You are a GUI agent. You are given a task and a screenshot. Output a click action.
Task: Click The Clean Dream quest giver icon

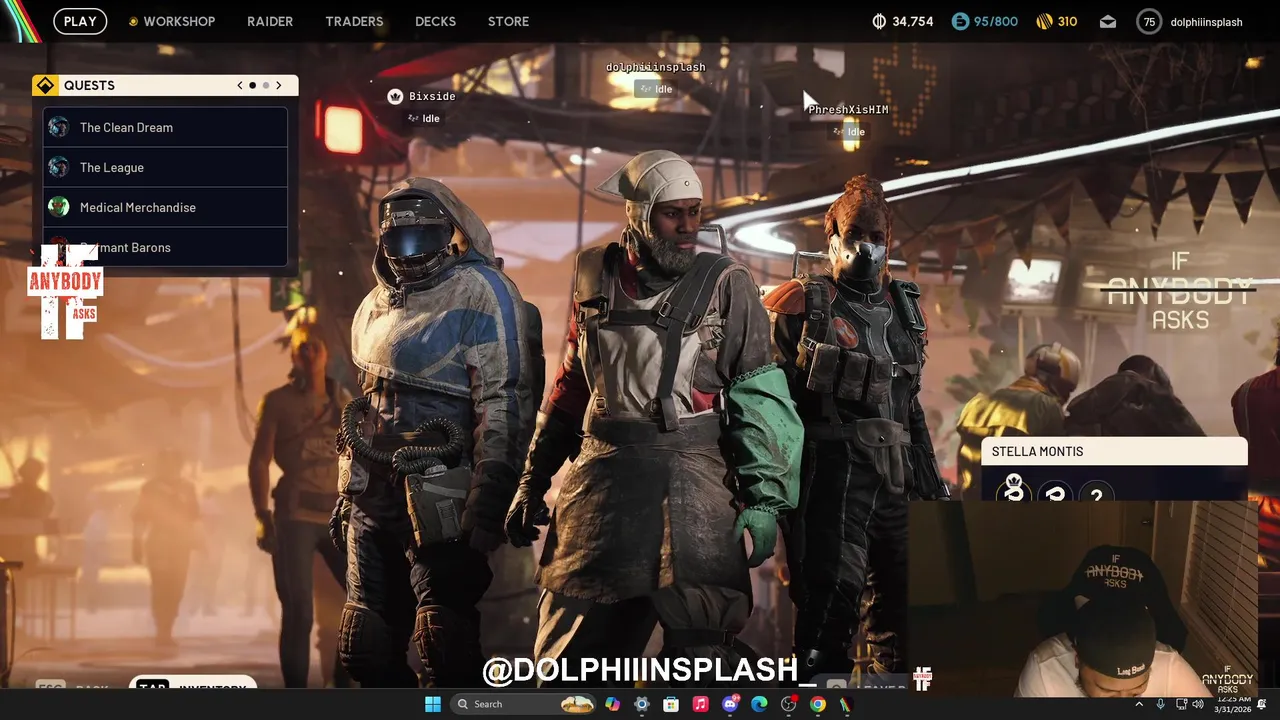[59, 127]
